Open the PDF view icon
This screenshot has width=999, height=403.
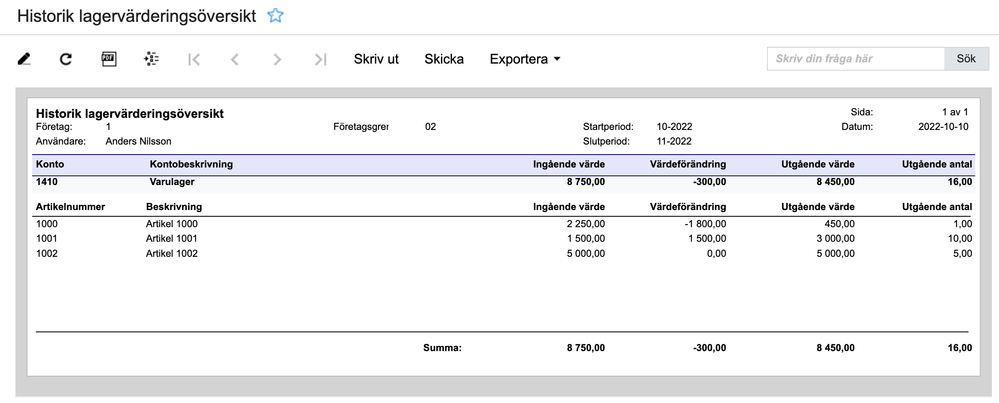pyautogui.click(x=110, y=59)
